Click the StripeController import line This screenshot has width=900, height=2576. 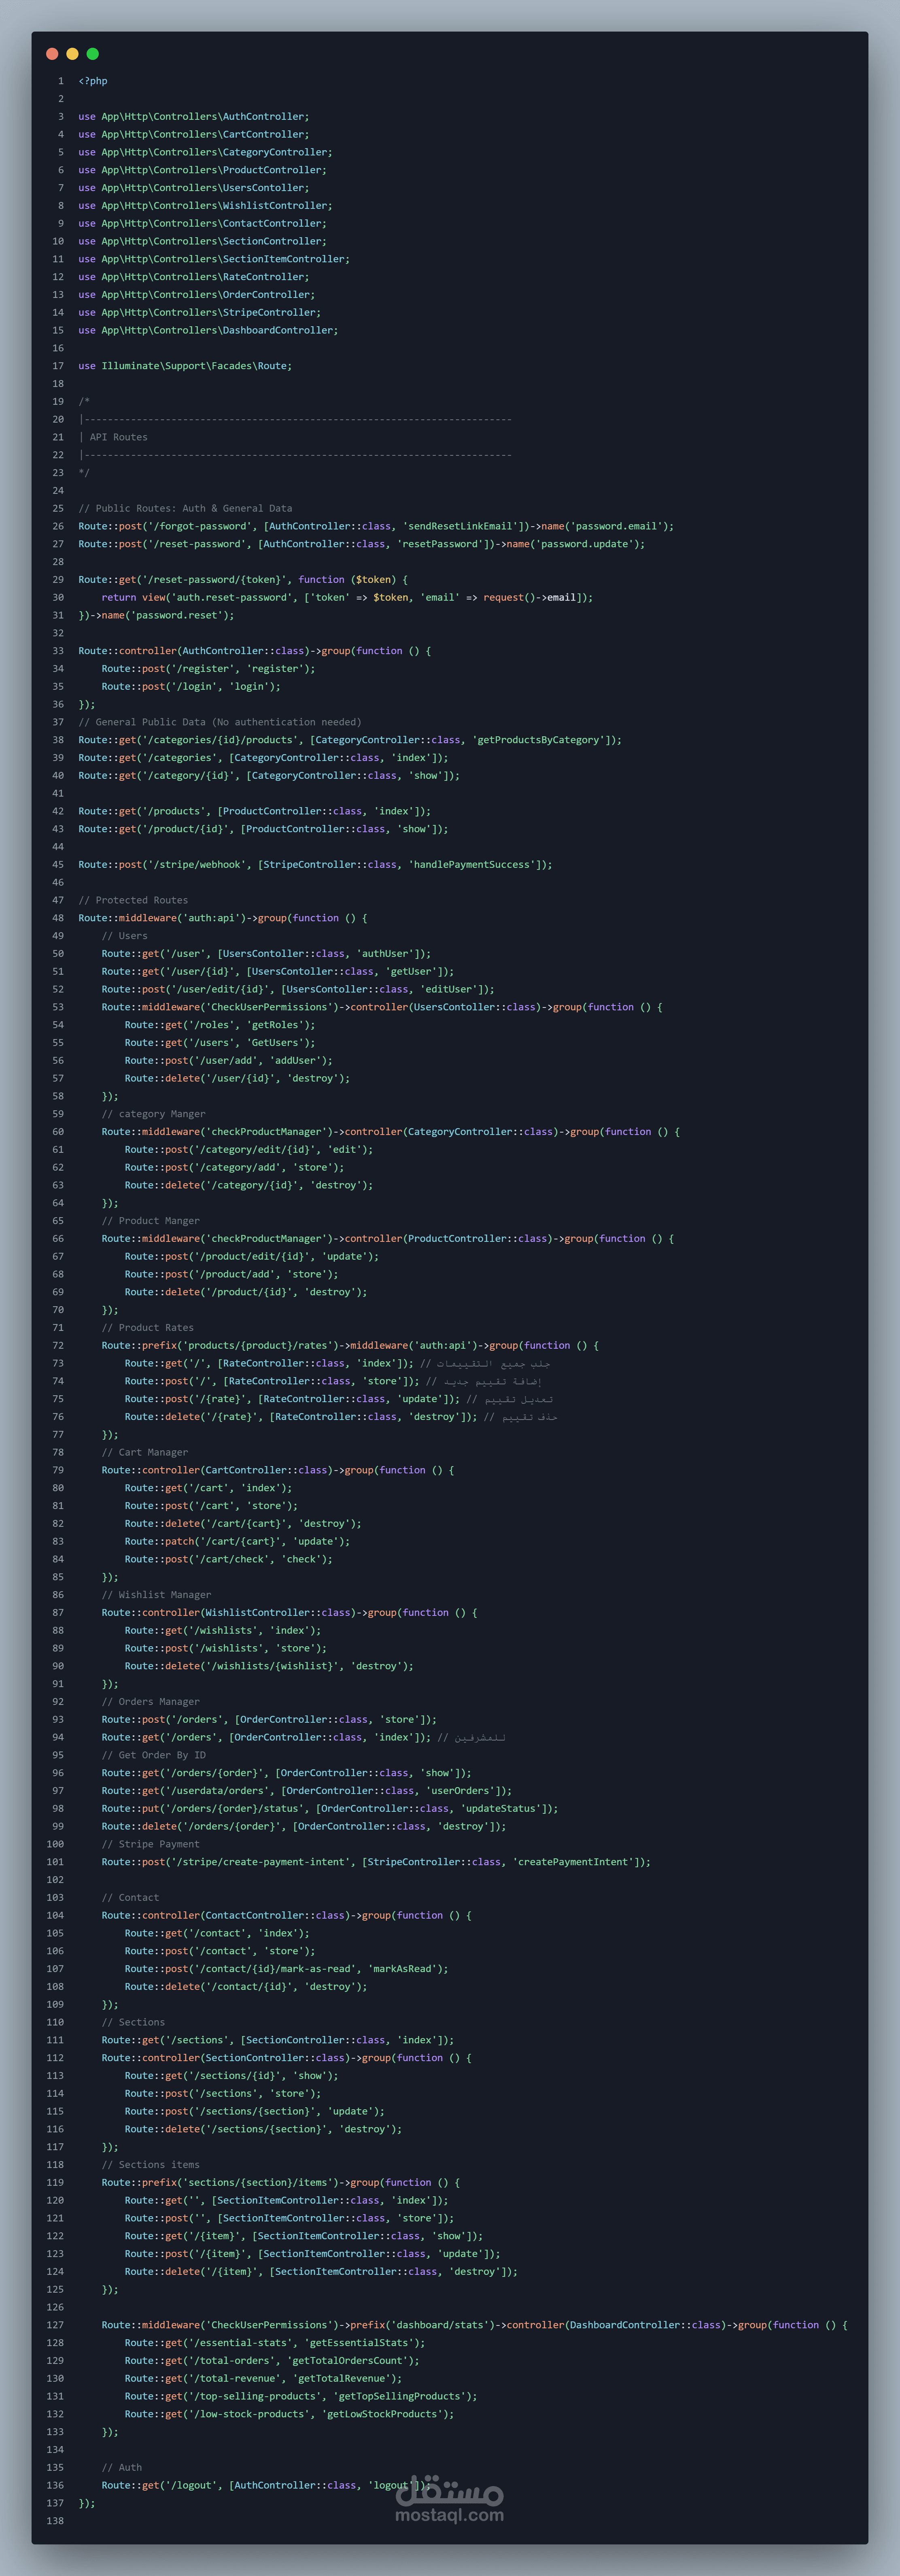[x=200, y=313]
